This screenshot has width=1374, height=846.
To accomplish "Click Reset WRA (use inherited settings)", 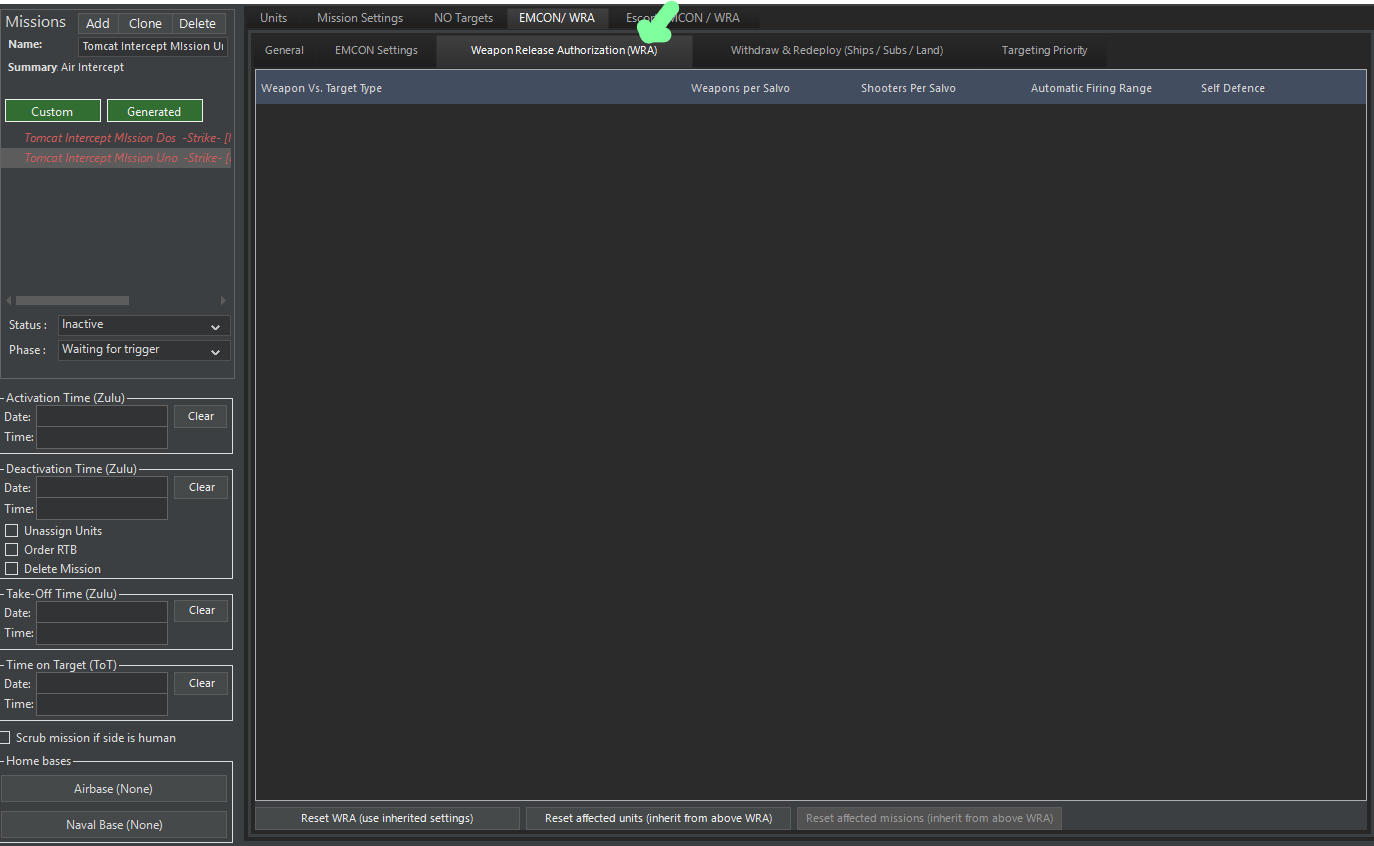I will pos(387,818).
